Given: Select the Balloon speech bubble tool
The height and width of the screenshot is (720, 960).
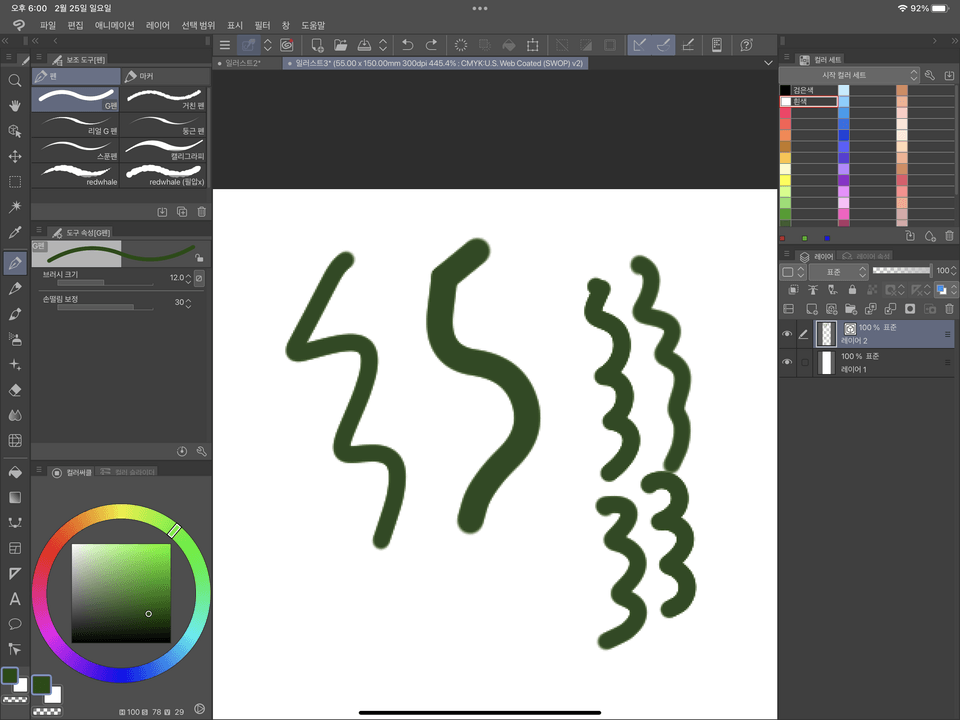Looking at the screenshot, I should pos(15,624).
